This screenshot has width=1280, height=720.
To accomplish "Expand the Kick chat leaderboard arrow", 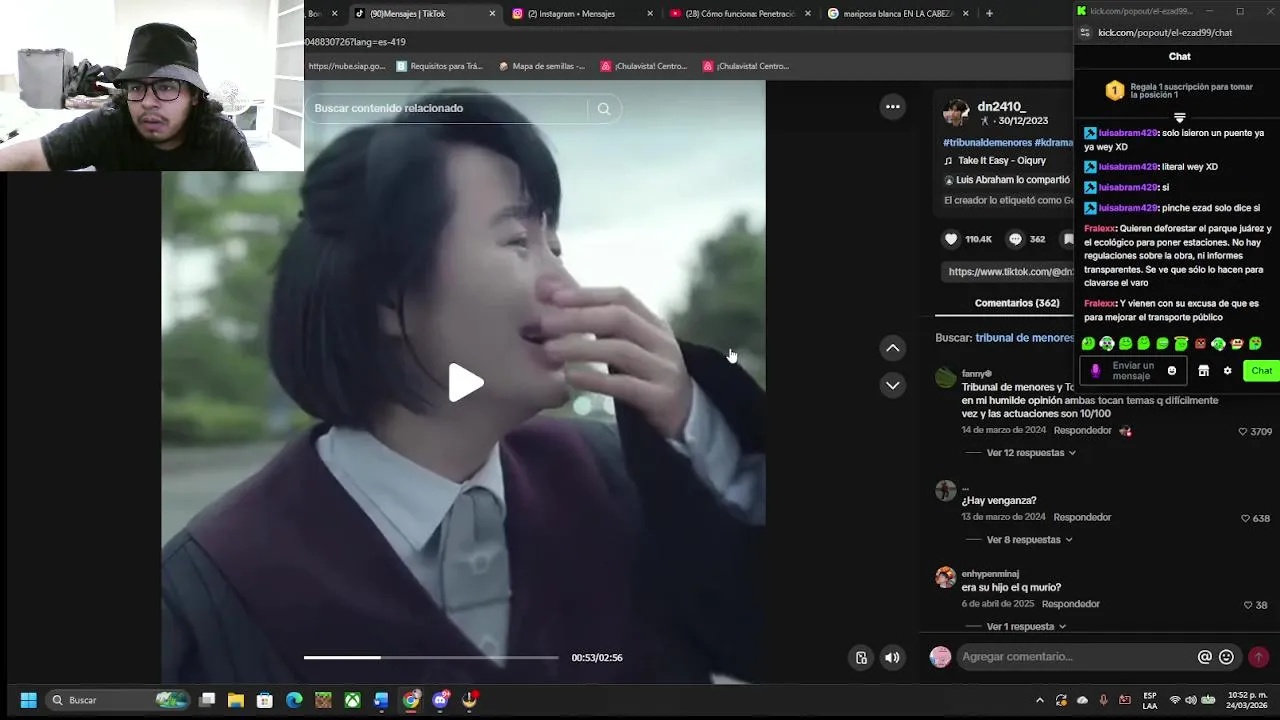I will [x=1180, y=118].
